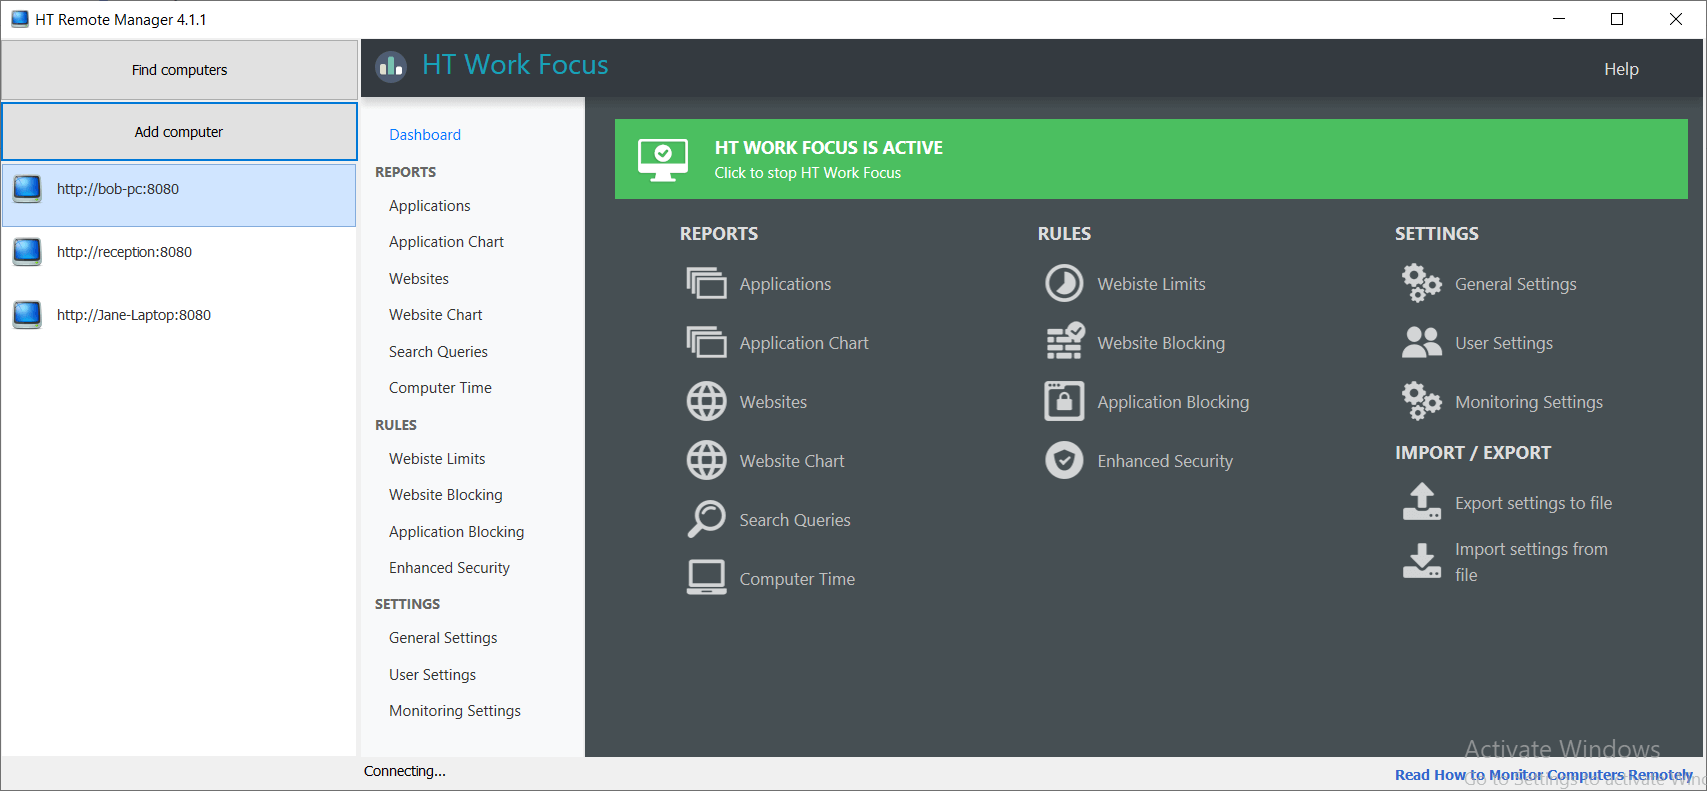This screenshot has width=1707, height=791.
Task: Open General Settings label in dashboard
Action: [1515, 284]
